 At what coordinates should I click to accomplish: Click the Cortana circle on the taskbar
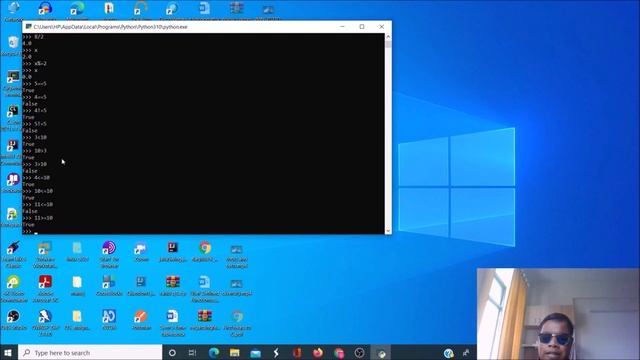pyautogui.click(x=172, y=353)
